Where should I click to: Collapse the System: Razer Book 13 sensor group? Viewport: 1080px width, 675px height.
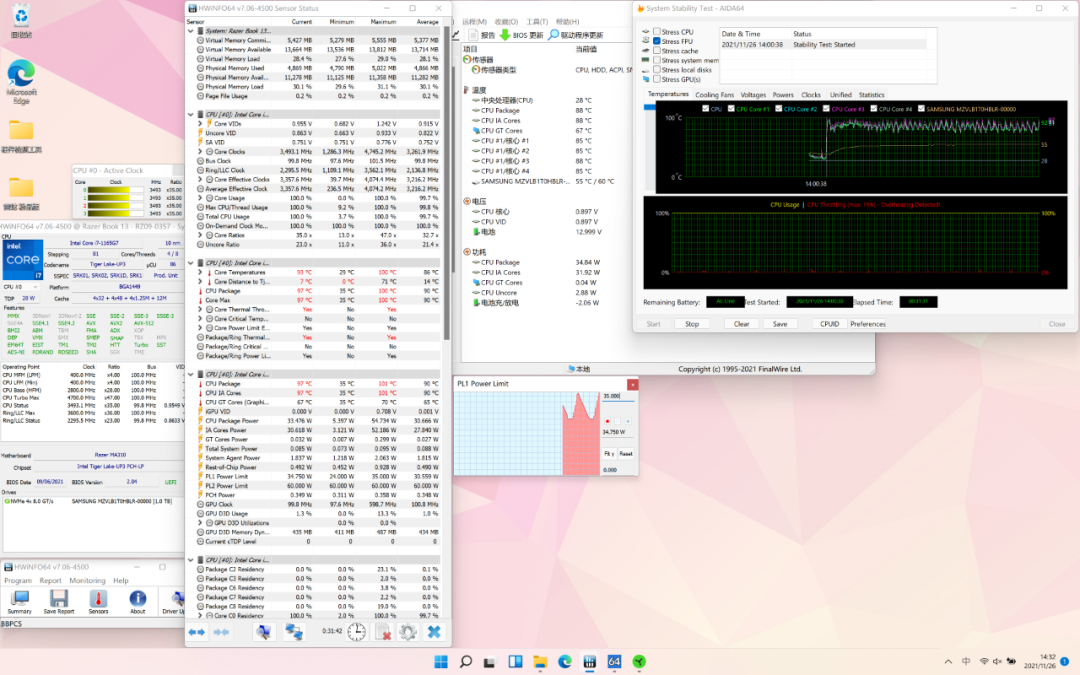click(192, 31)
